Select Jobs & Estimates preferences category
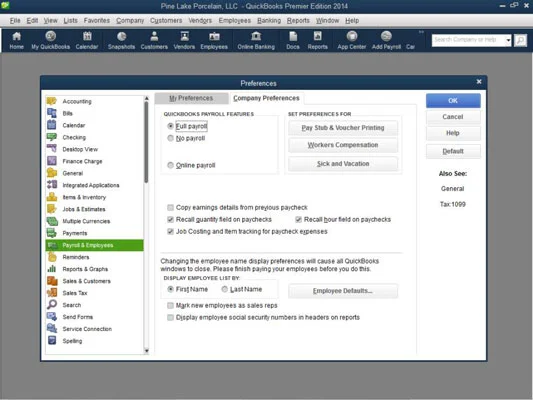 pyautogui.click(x=94, y=209)
